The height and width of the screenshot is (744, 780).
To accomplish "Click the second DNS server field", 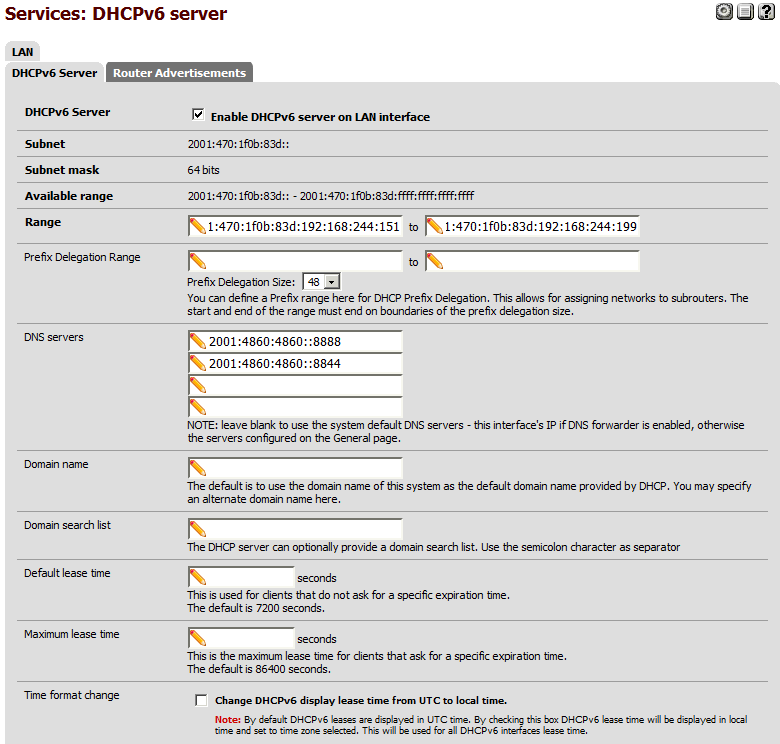I will tap(295, 363).
